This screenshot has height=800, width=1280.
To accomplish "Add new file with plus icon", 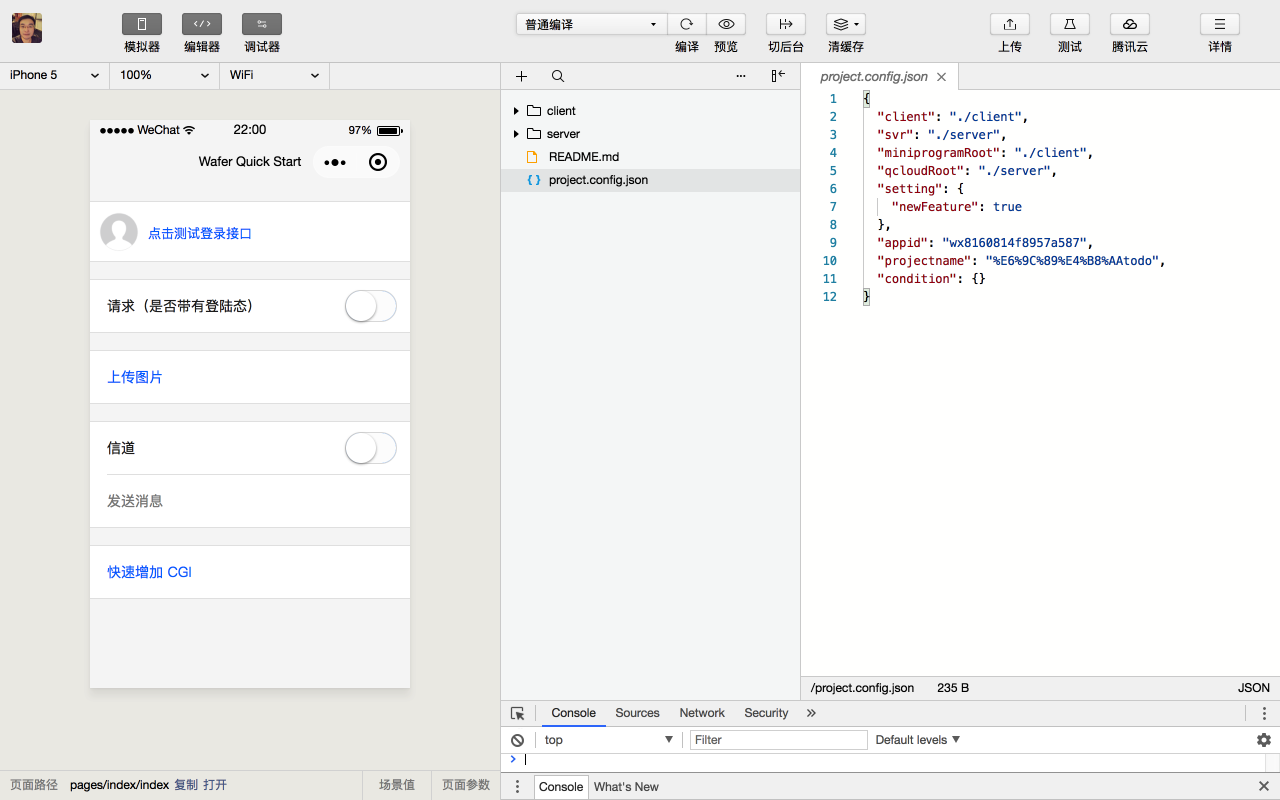I will coord(521,76).
